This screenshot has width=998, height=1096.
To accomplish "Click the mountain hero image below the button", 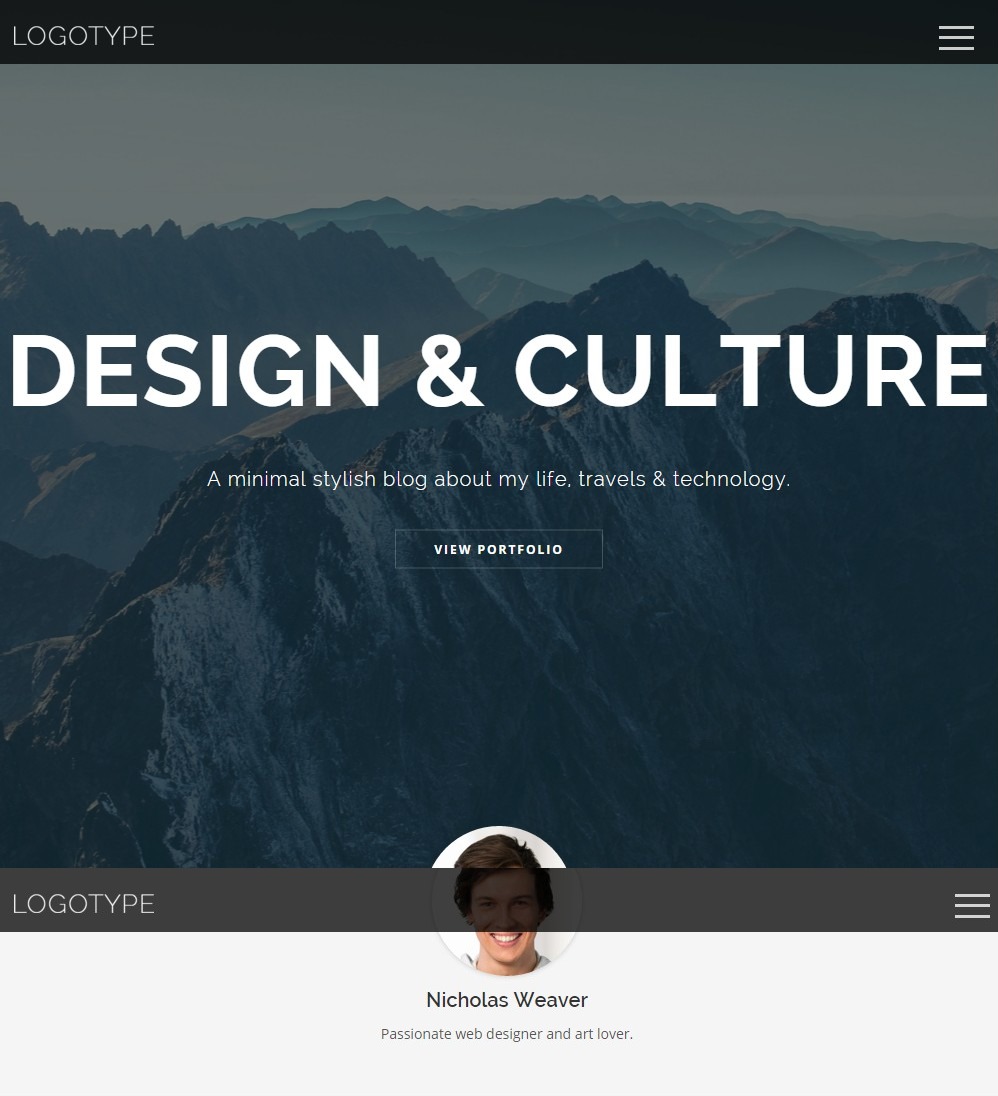I will [x=498, y=699].
